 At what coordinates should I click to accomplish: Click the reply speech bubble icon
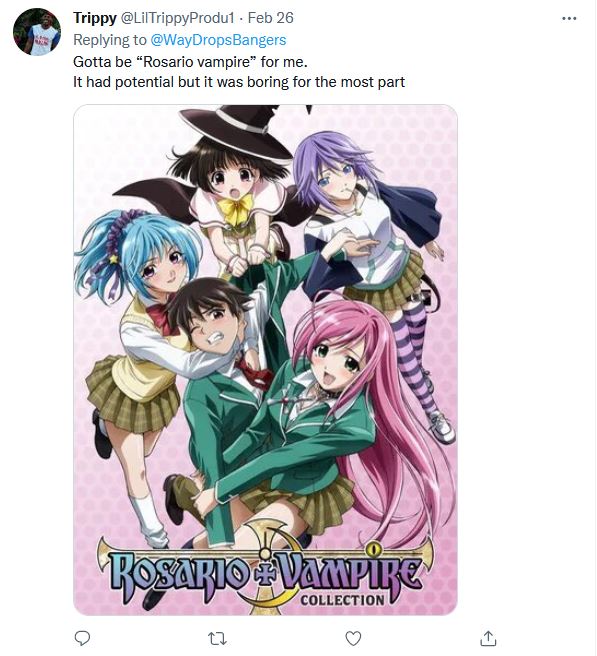(82, 638)
